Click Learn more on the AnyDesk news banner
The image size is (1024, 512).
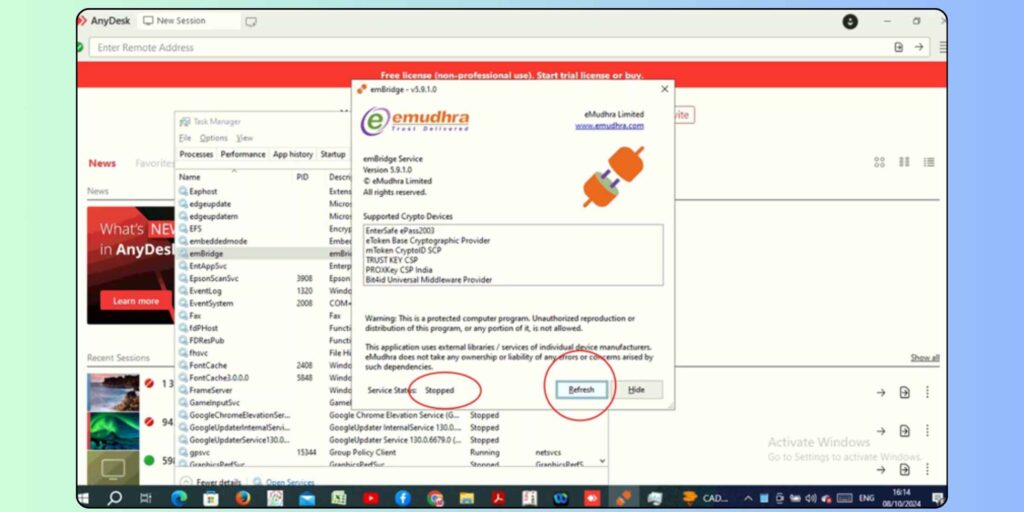tap(136, 301)
